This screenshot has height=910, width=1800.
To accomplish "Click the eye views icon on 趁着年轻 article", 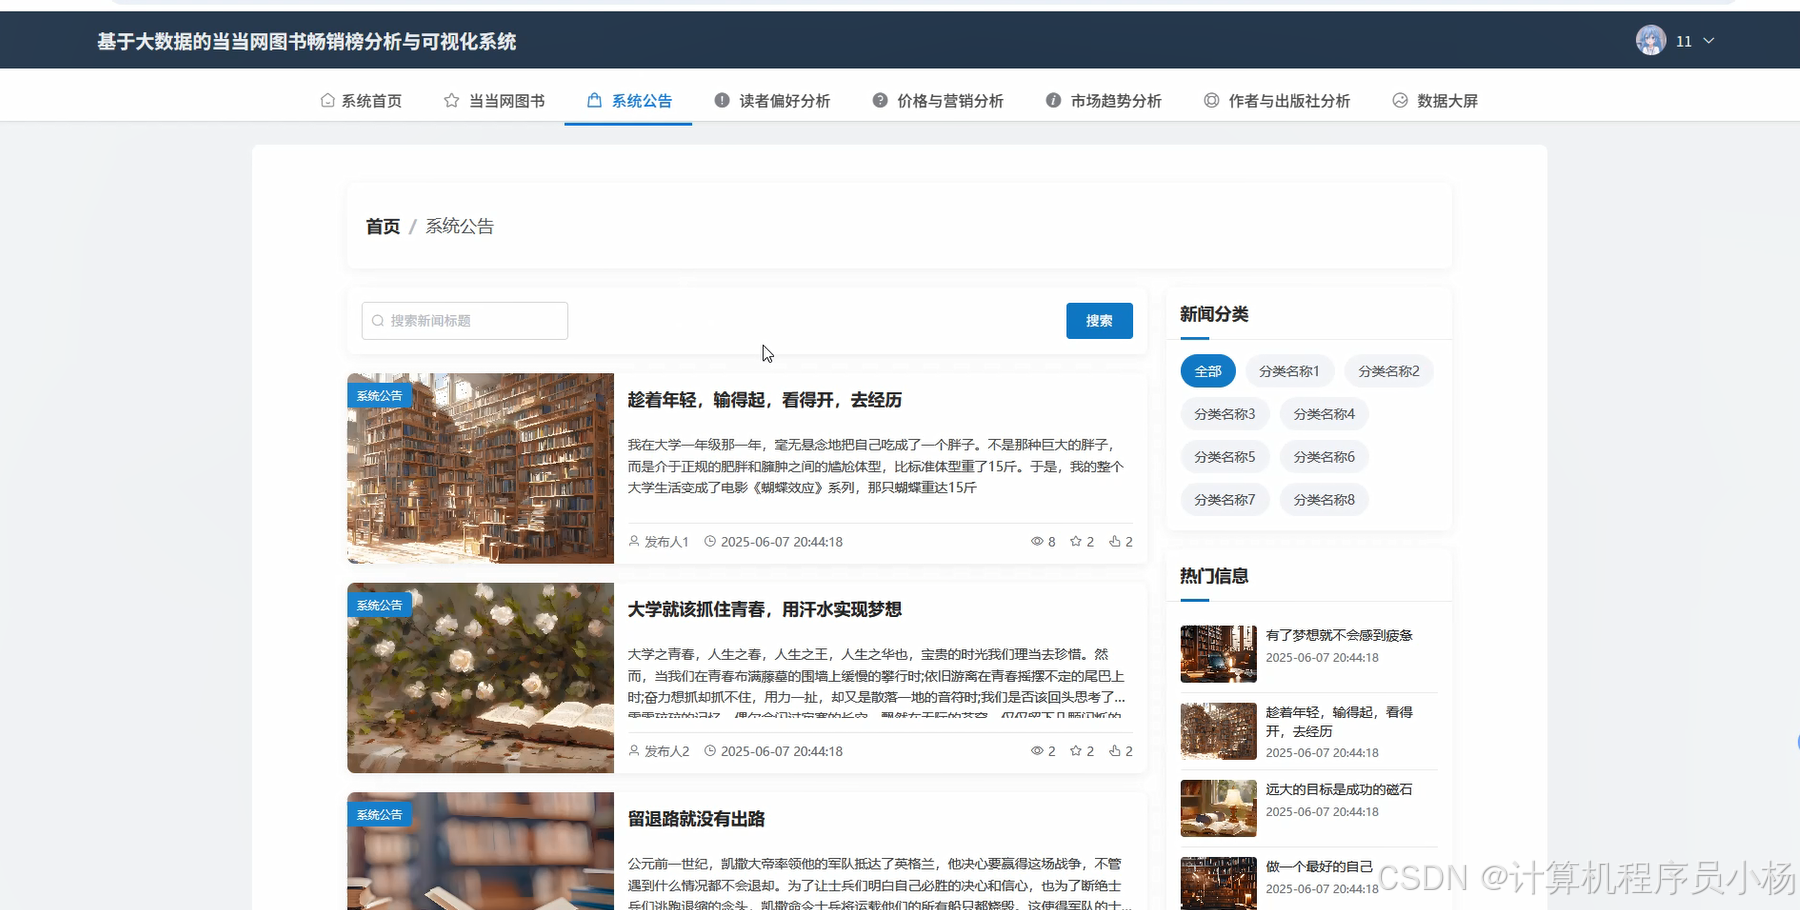I will (1037, 541).
